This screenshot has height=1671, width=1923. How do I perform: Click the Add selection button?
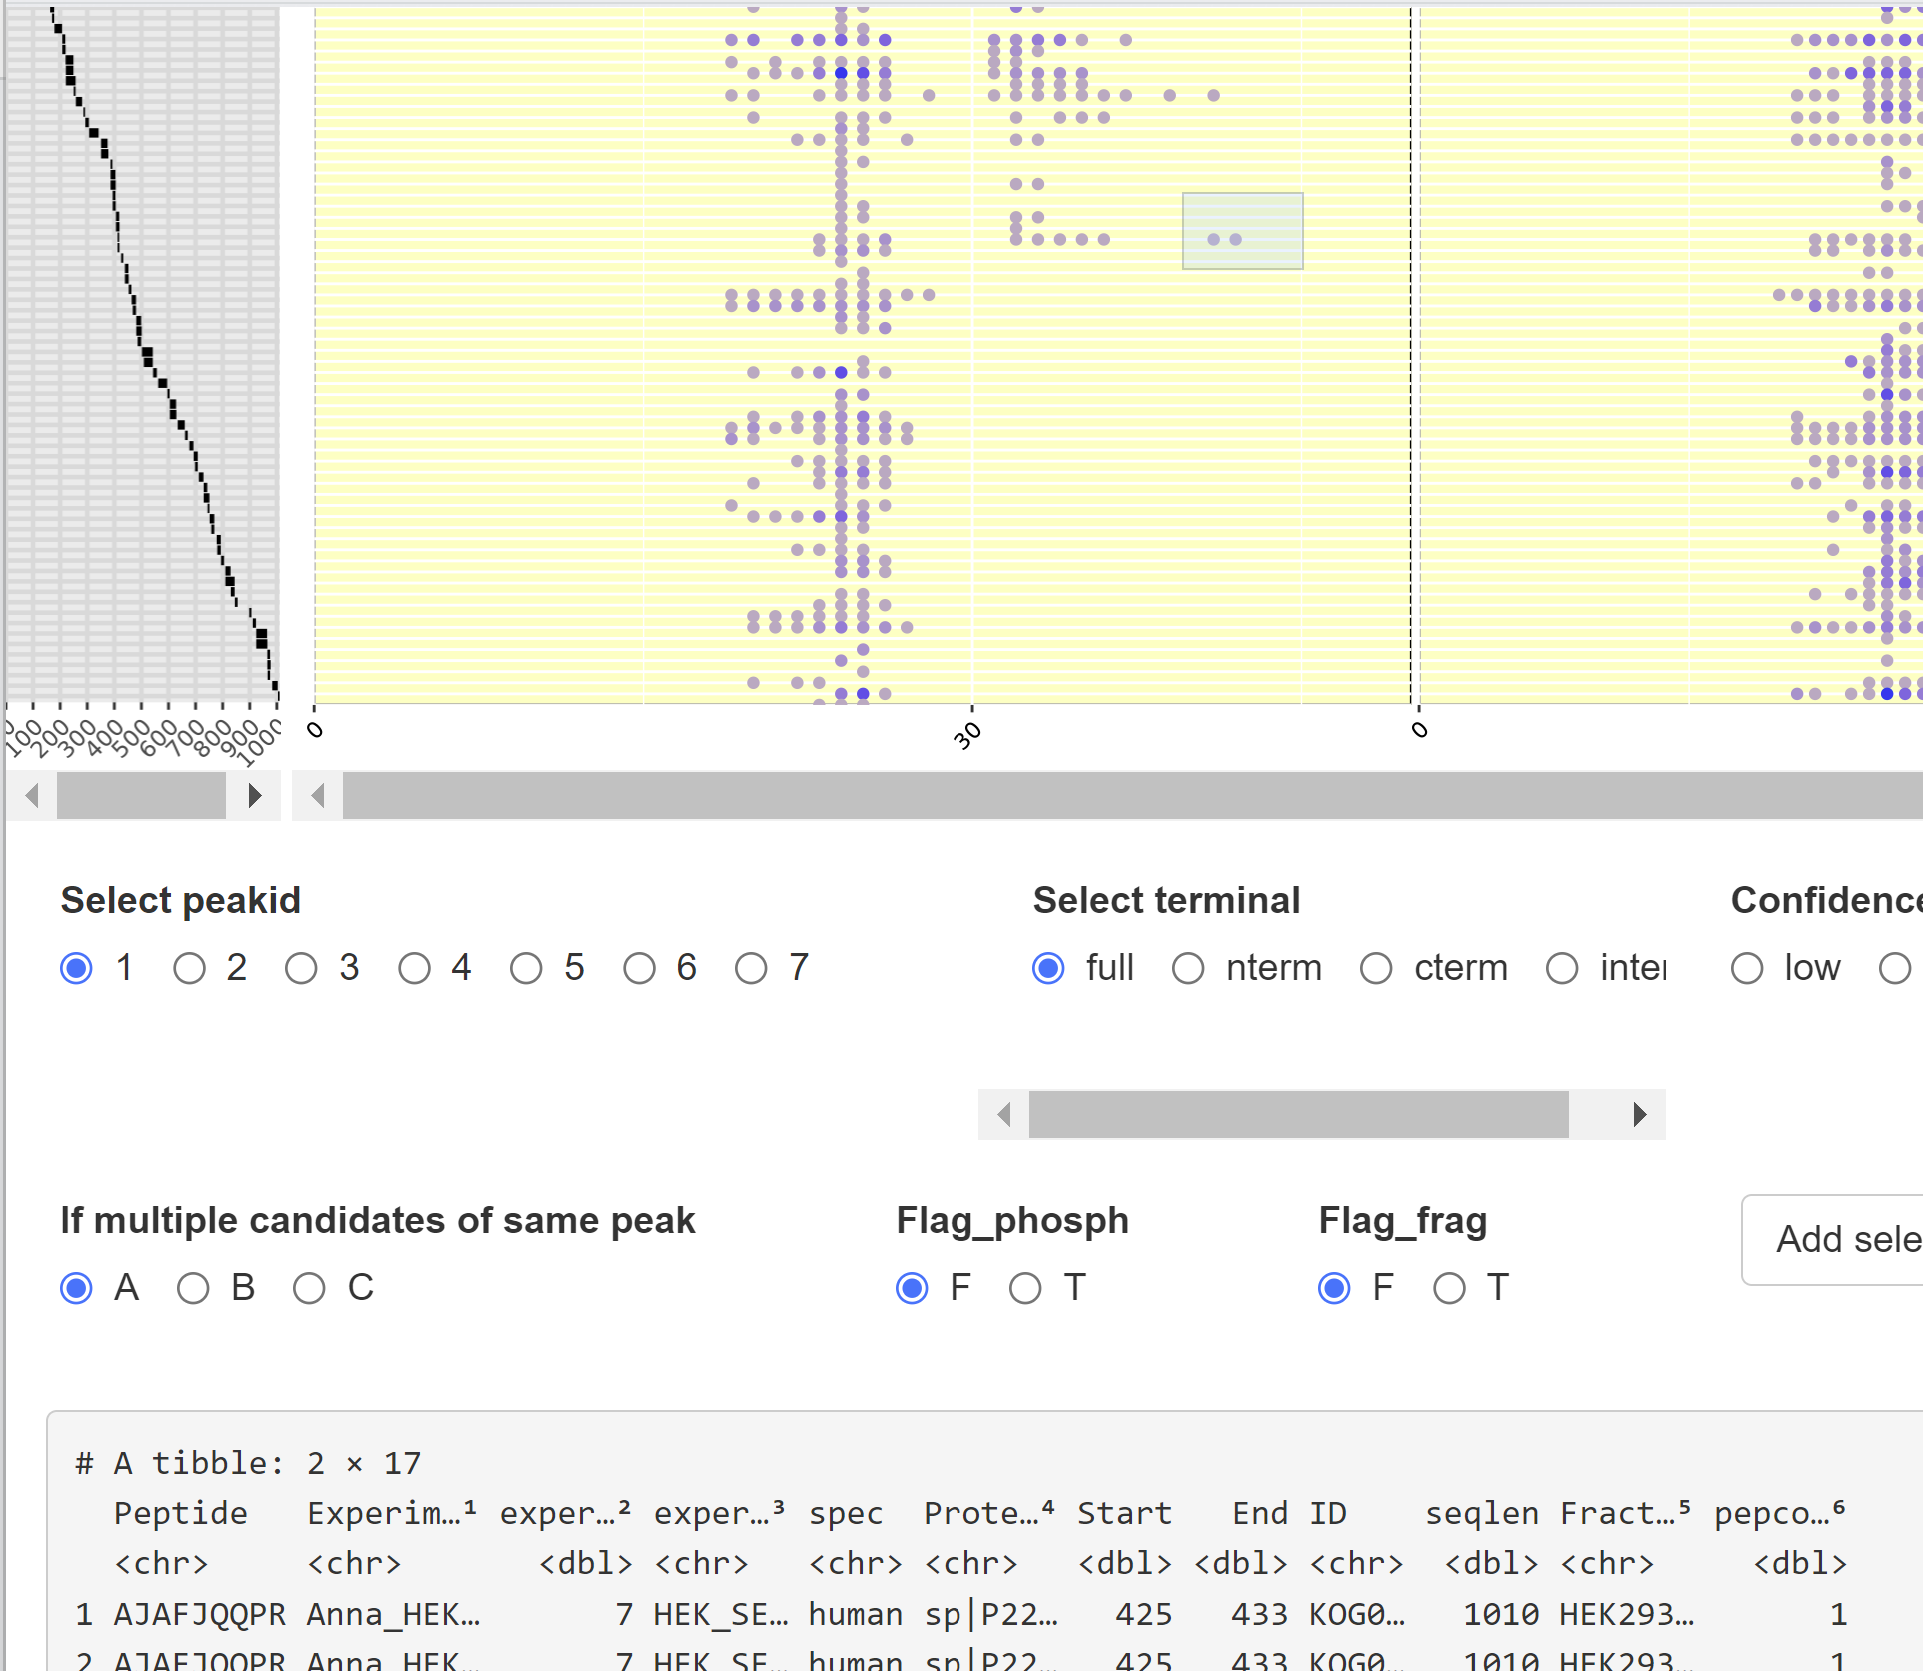(x=1832, y=1240)
